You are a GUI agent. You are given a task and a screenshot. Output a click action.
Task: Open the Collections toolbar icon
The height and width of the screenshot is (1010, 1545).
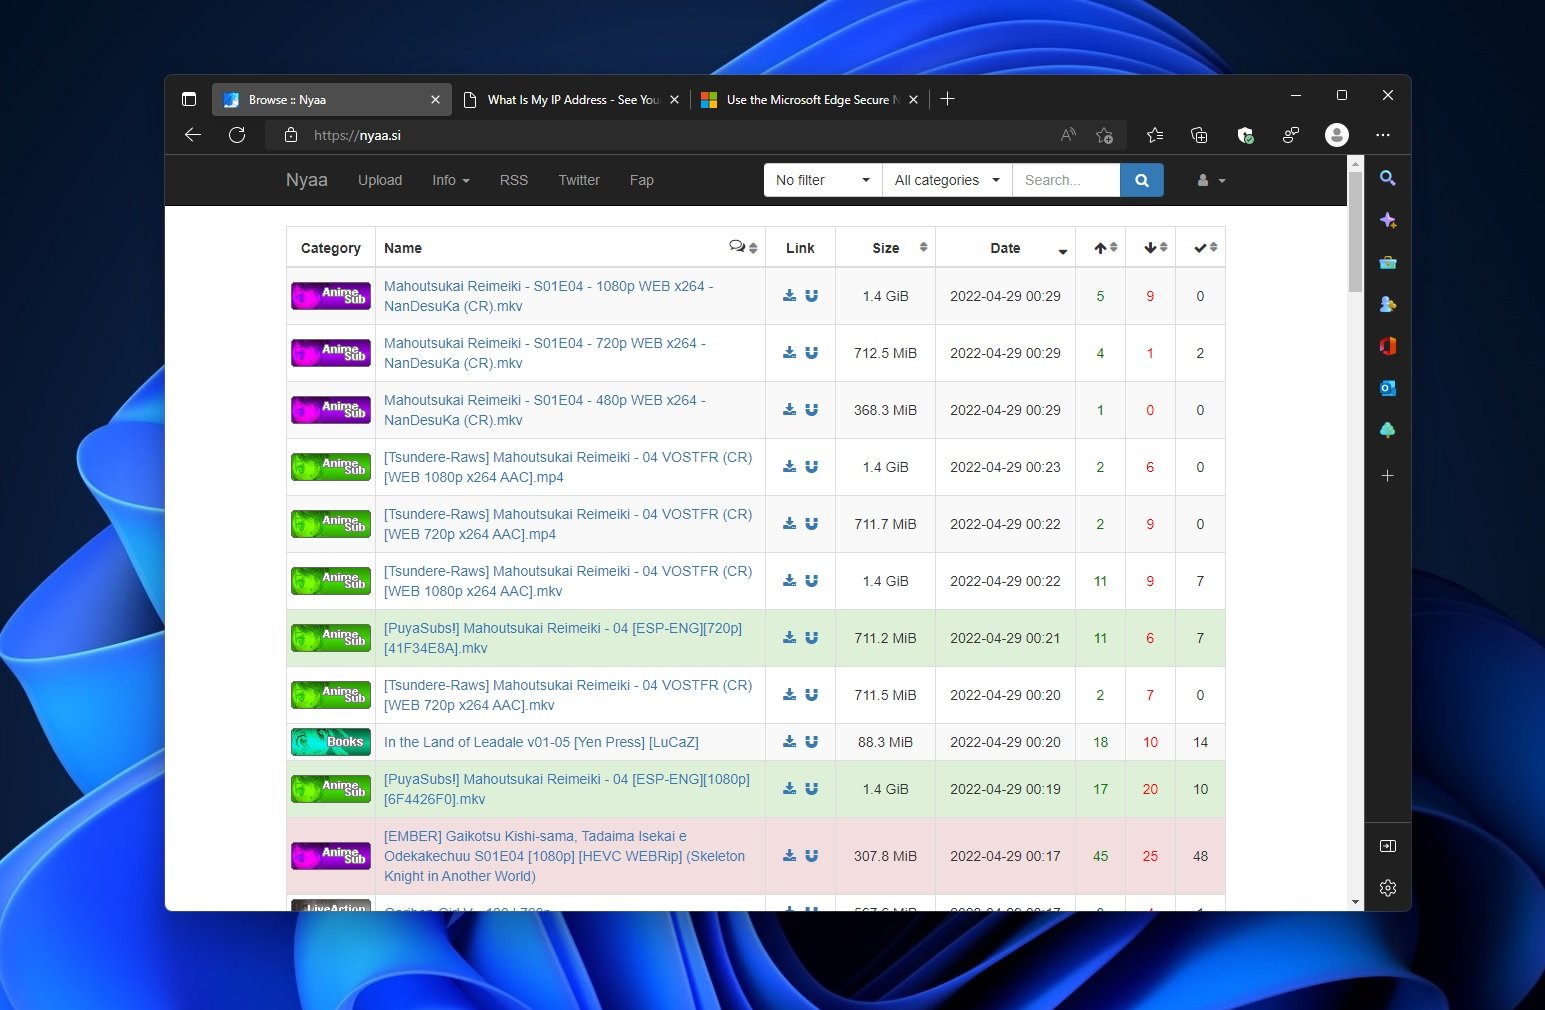1199,135
